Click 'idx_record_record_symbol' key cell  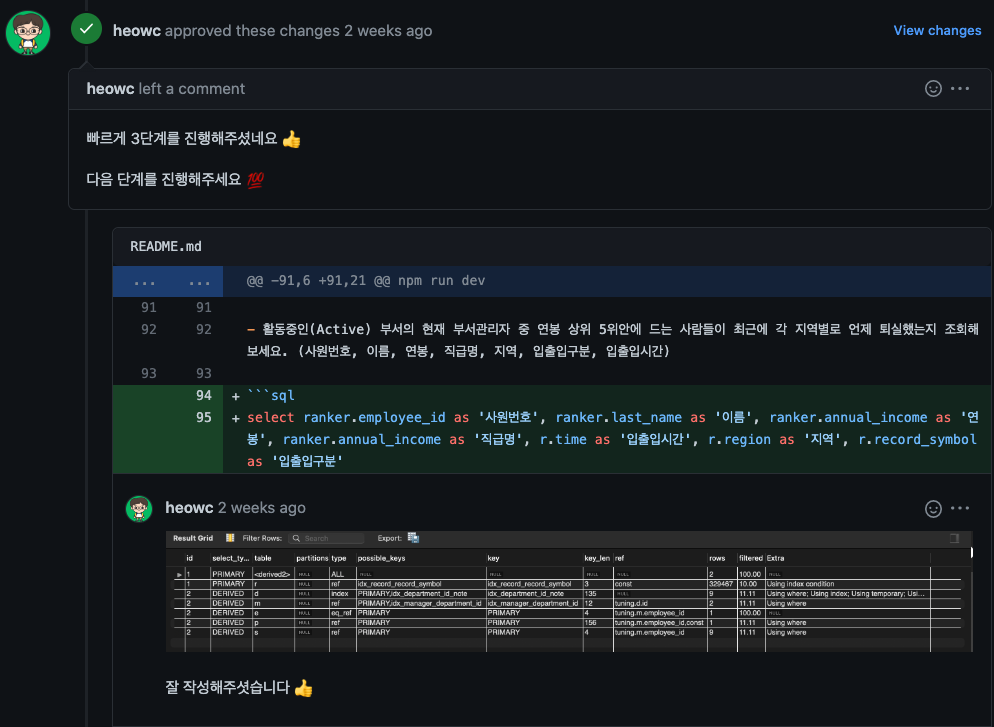[x=529, y=584]
